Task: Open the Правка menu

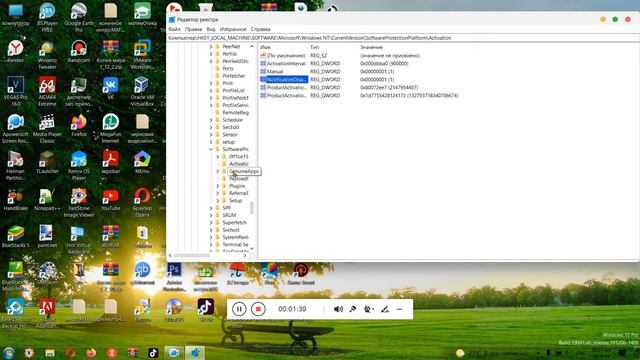Action: (x=193, y=29)
